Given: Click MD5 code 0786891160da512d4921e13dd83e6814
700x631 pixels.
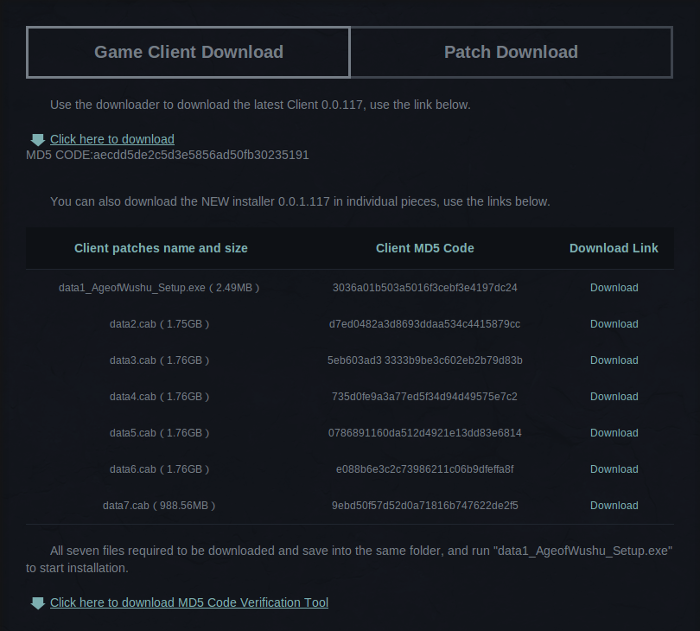Looking at the screenshot, I should [x=425, y=433].
